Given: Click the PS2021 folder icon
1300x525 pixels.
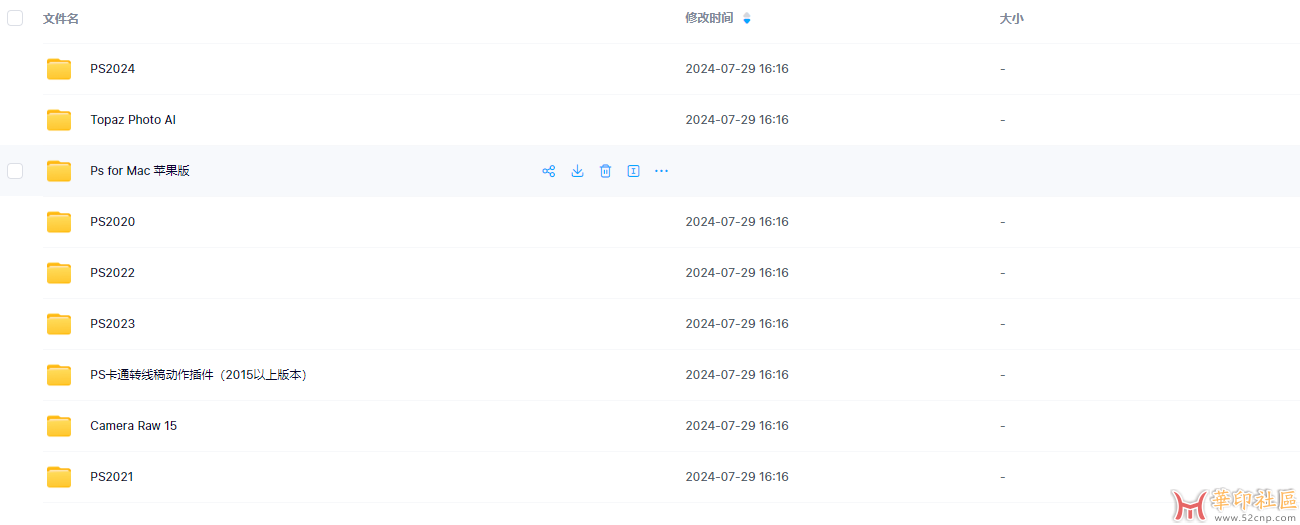Looking at the screenshot, I should 59,477.
